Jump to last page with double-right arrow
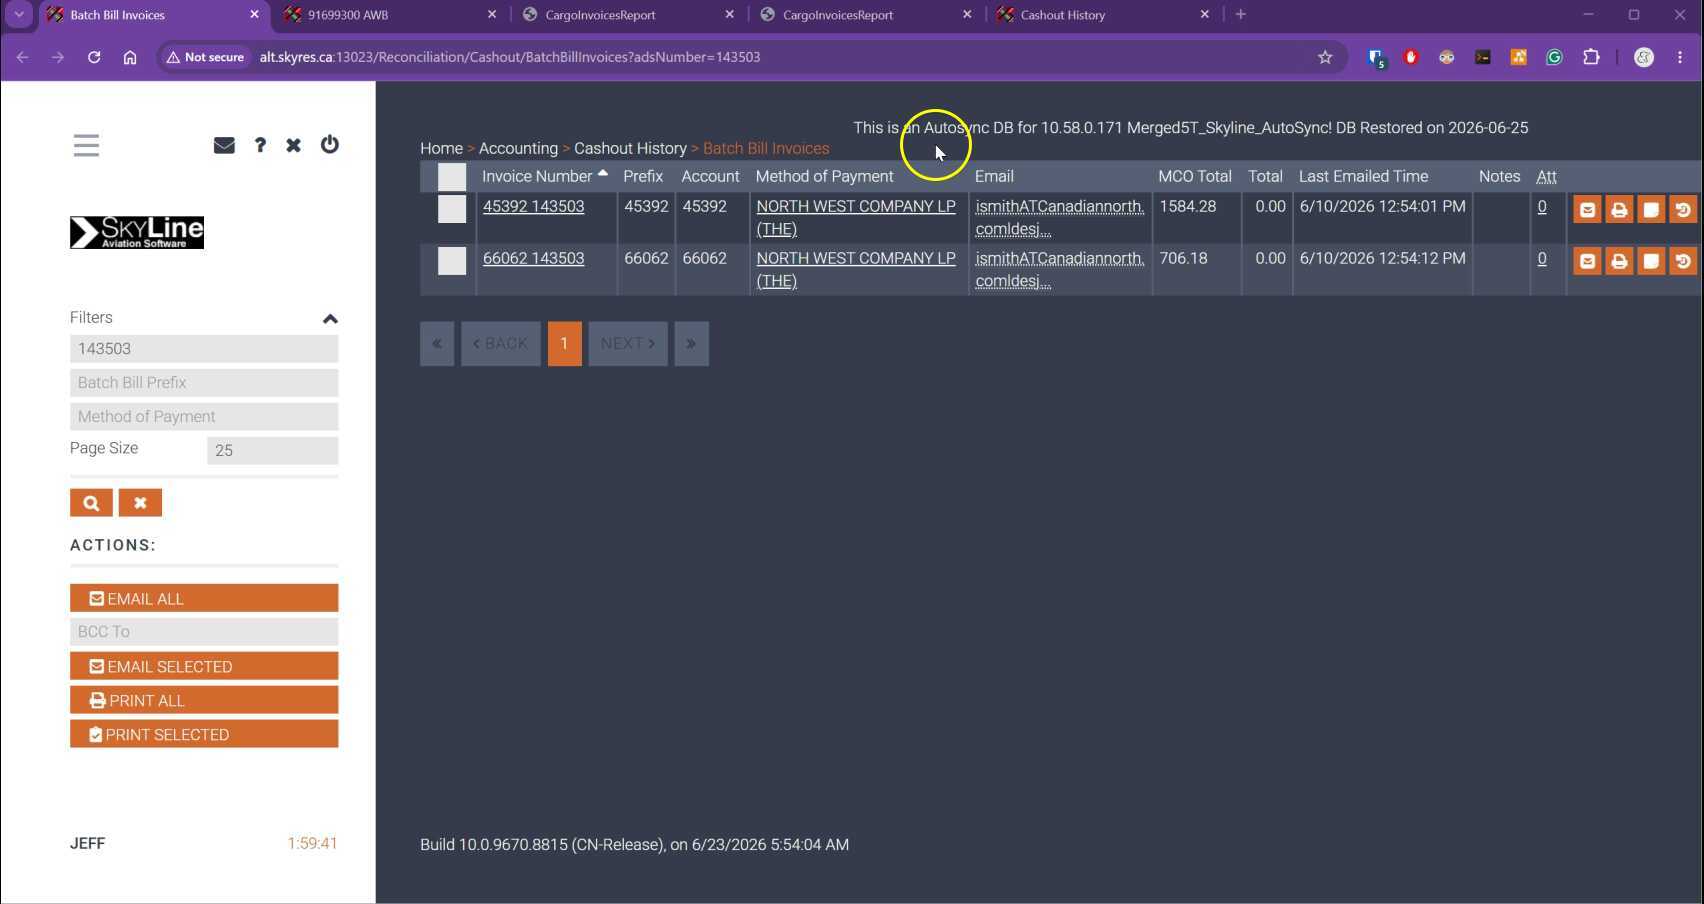This screenshot has height=904, width=1704. click(x=691, y=344)
